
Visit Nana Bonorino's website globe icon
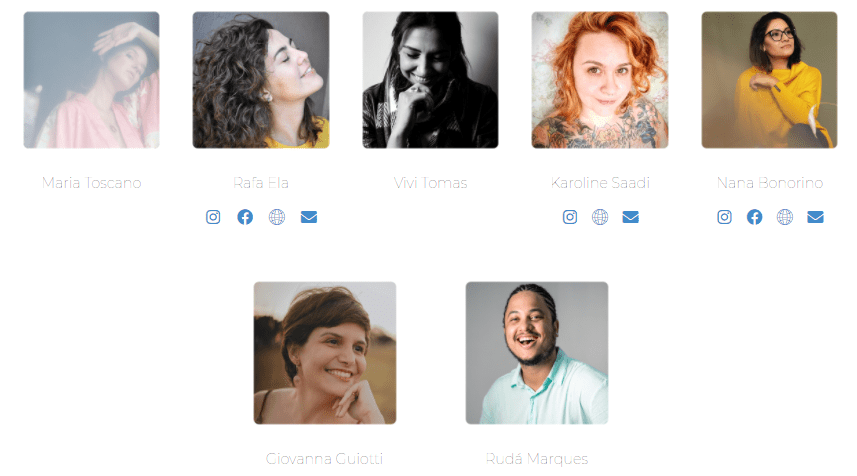(785, 217)
